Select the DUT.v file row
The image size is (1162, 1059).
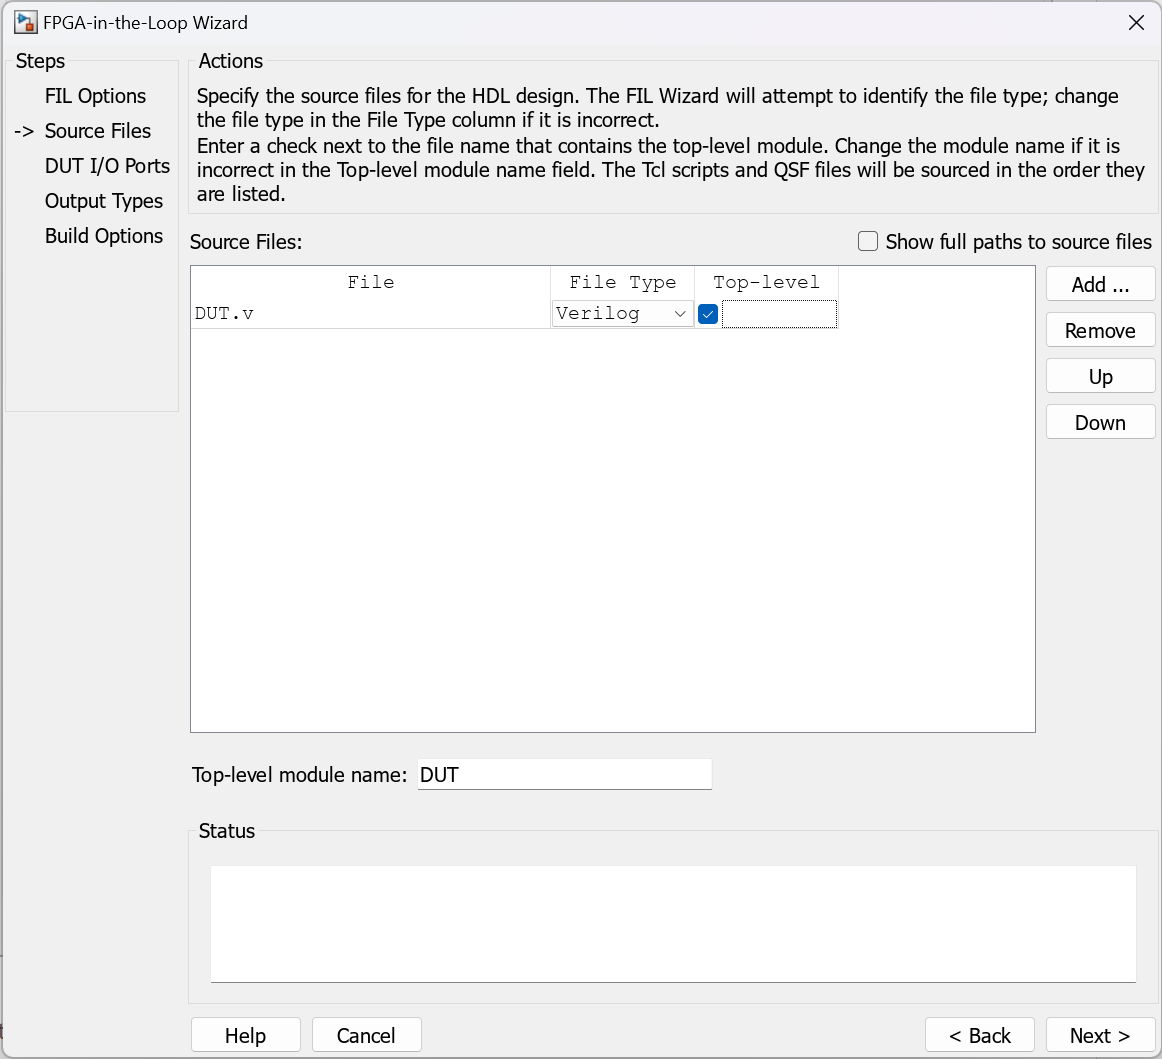[x=370, y=314]
